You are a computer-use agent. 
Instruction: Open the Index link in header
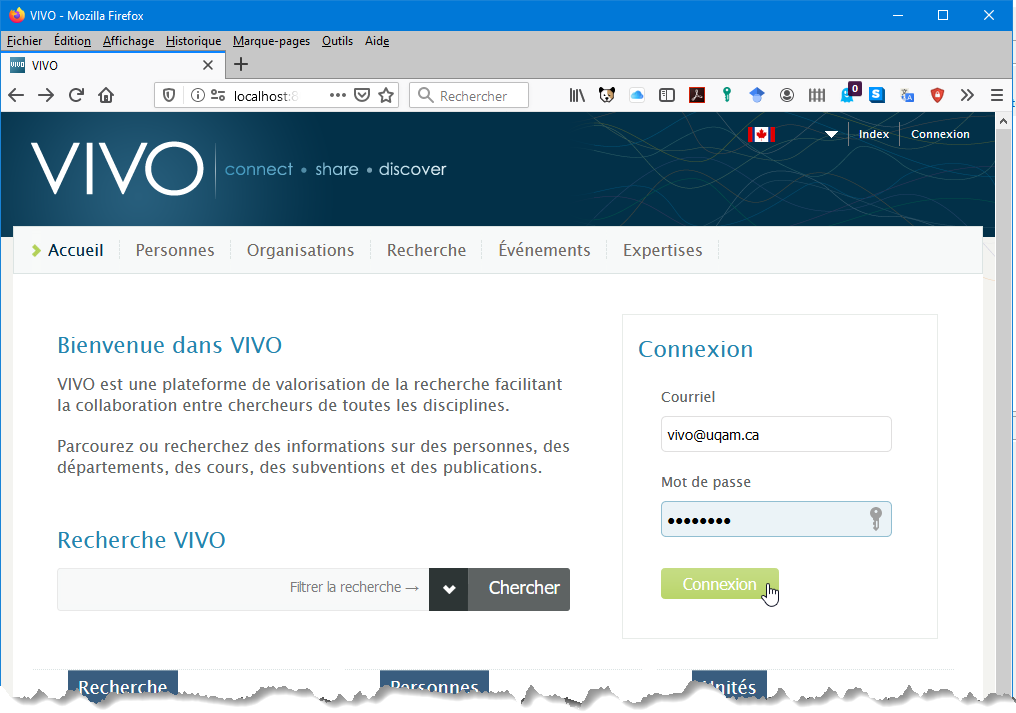[873, 134]
